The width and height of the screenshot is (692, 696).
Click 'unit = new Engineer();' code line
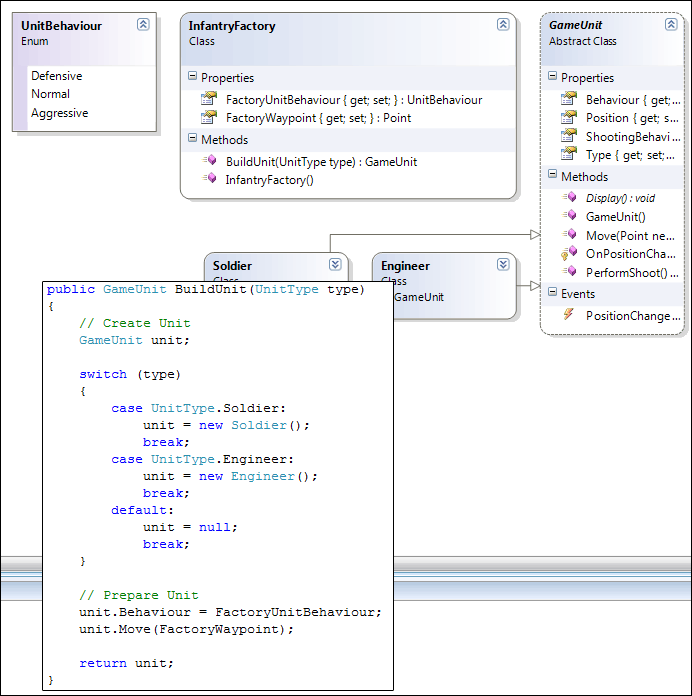230,476
